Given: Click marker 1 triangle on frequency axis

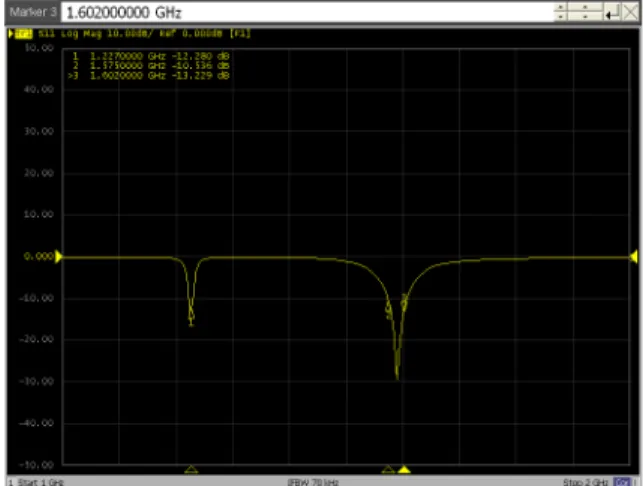Looking at the screenshot, I should pos(191,470).
